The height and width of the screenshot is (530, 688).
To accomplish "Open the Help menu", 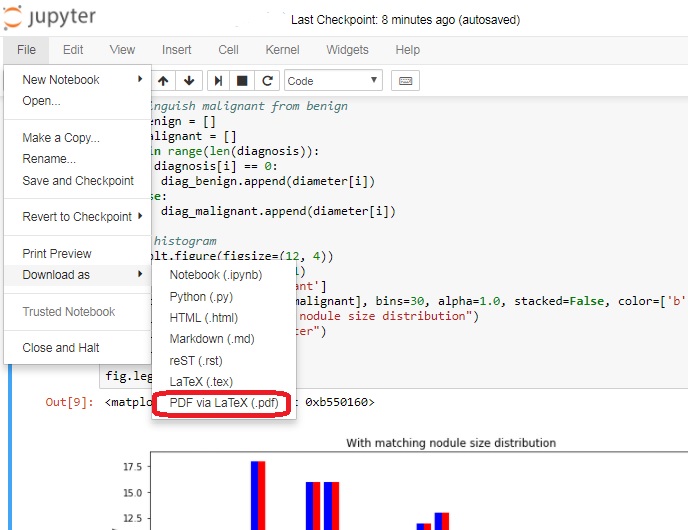I will 407,50.
